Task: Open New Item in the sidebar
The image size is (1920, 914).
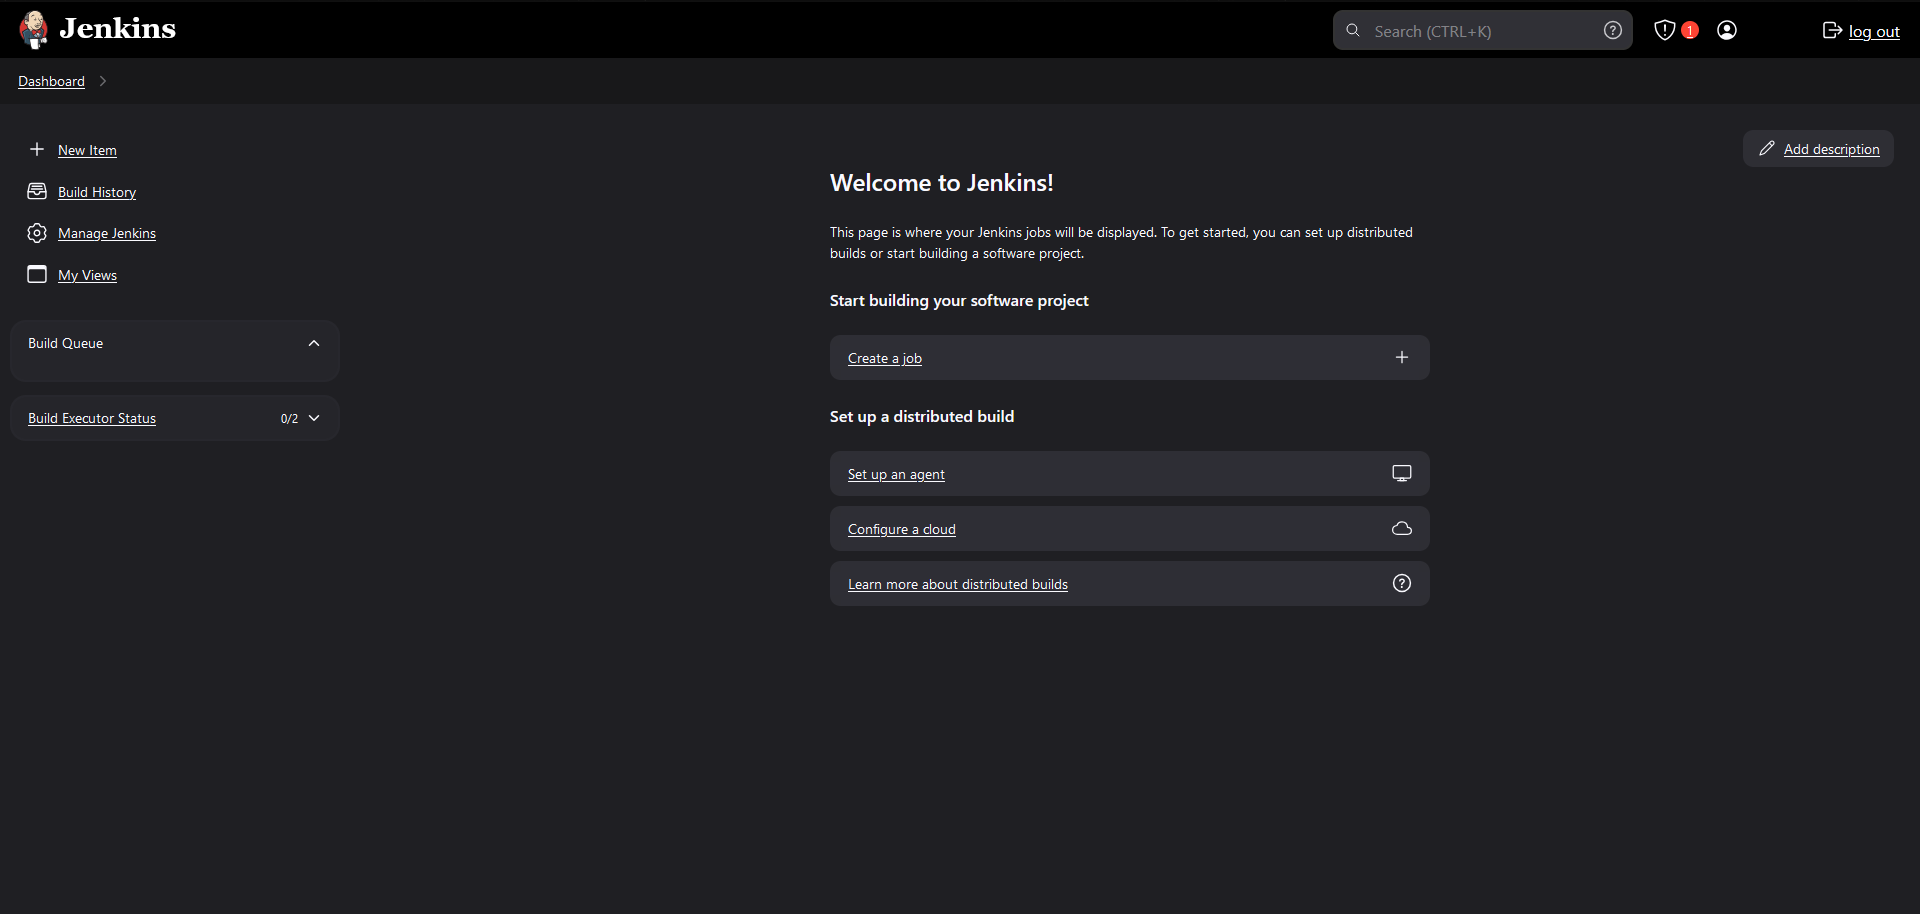Action: tap(87, 150)
